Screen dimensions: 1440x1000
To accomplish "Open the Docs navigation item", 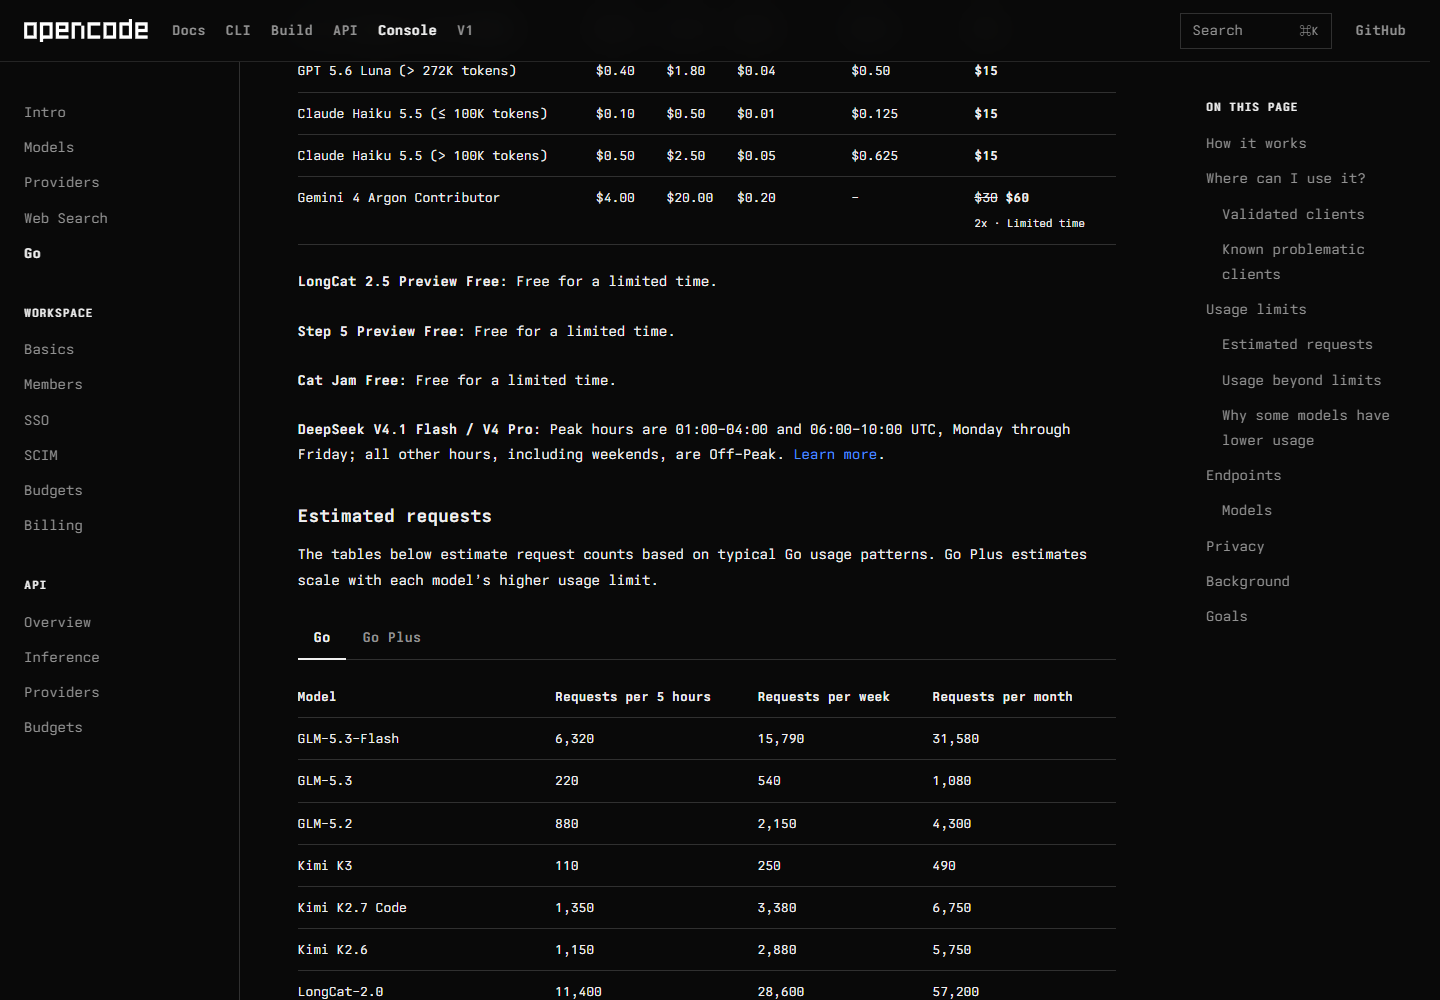I will pos(189,30).
